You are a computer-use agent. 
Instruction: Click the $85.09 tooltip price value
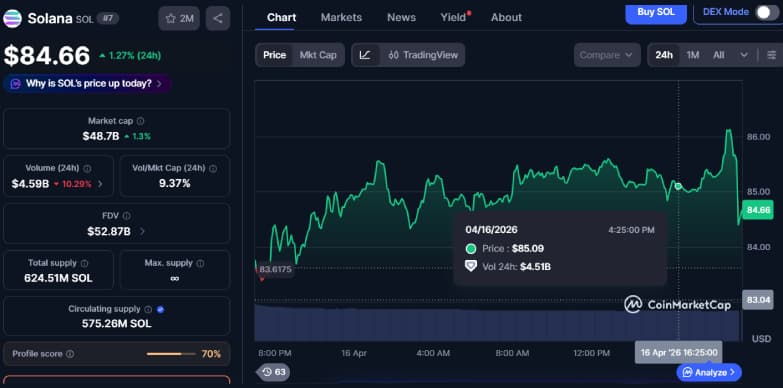(528, 249)
